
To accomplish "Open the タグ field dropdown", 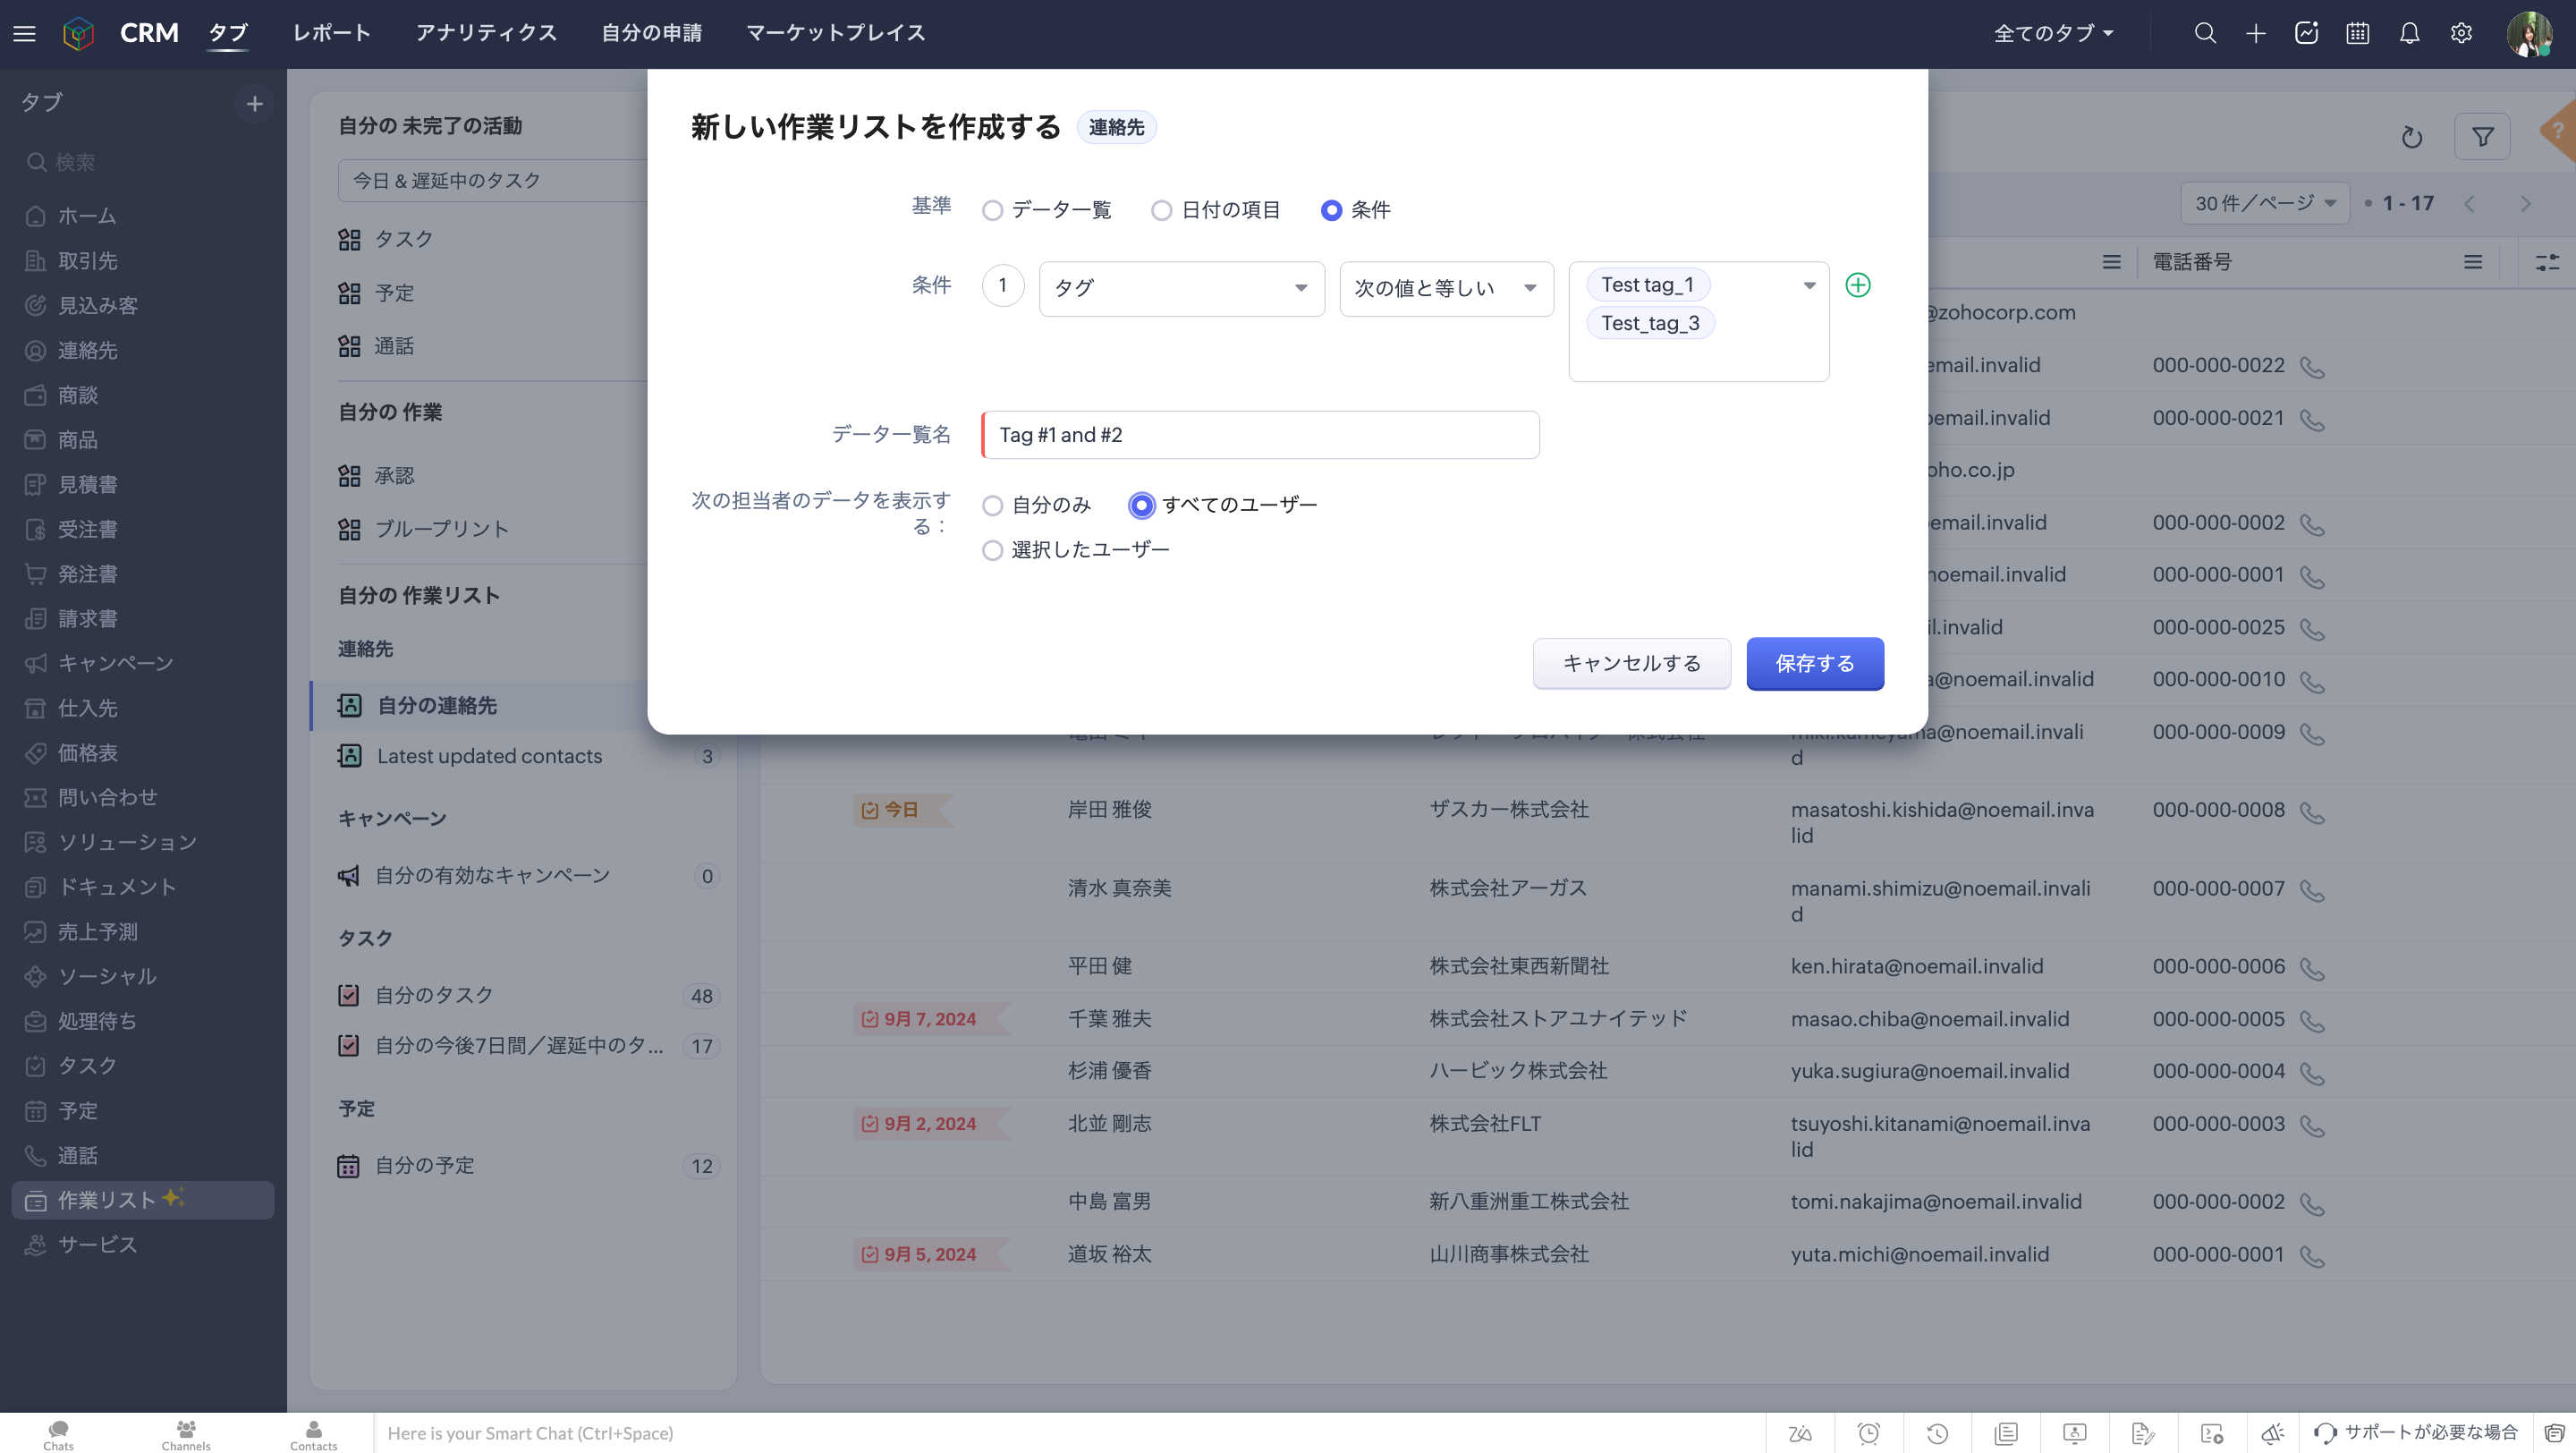I will point(1181,289).
